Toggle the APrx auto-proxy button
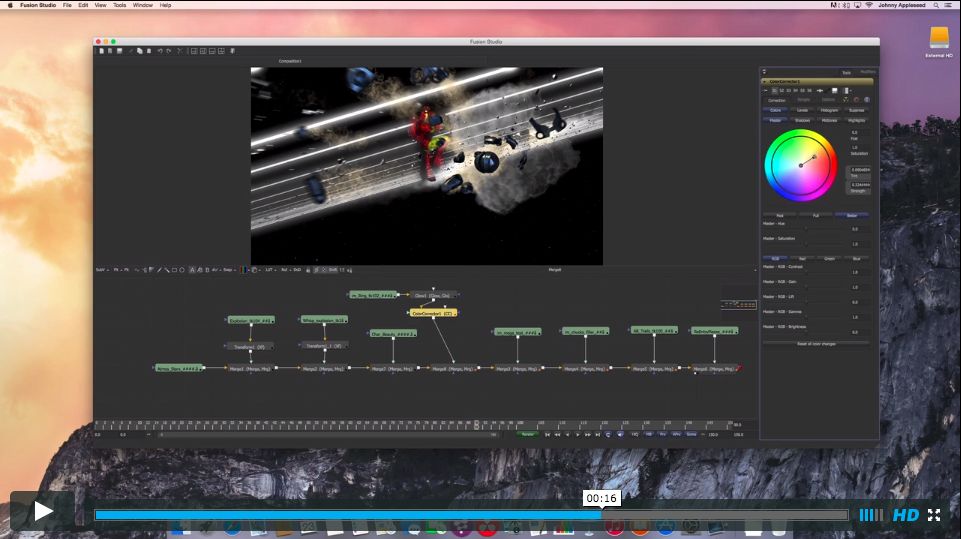This screenshot has height=539, width=961. tap(677, 434)
